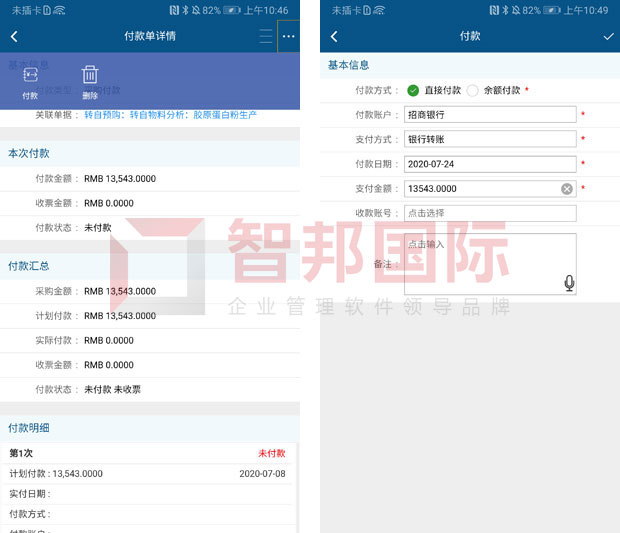
Task: Select the 直接付款 radio option
Action: click(x=413, y=90)
